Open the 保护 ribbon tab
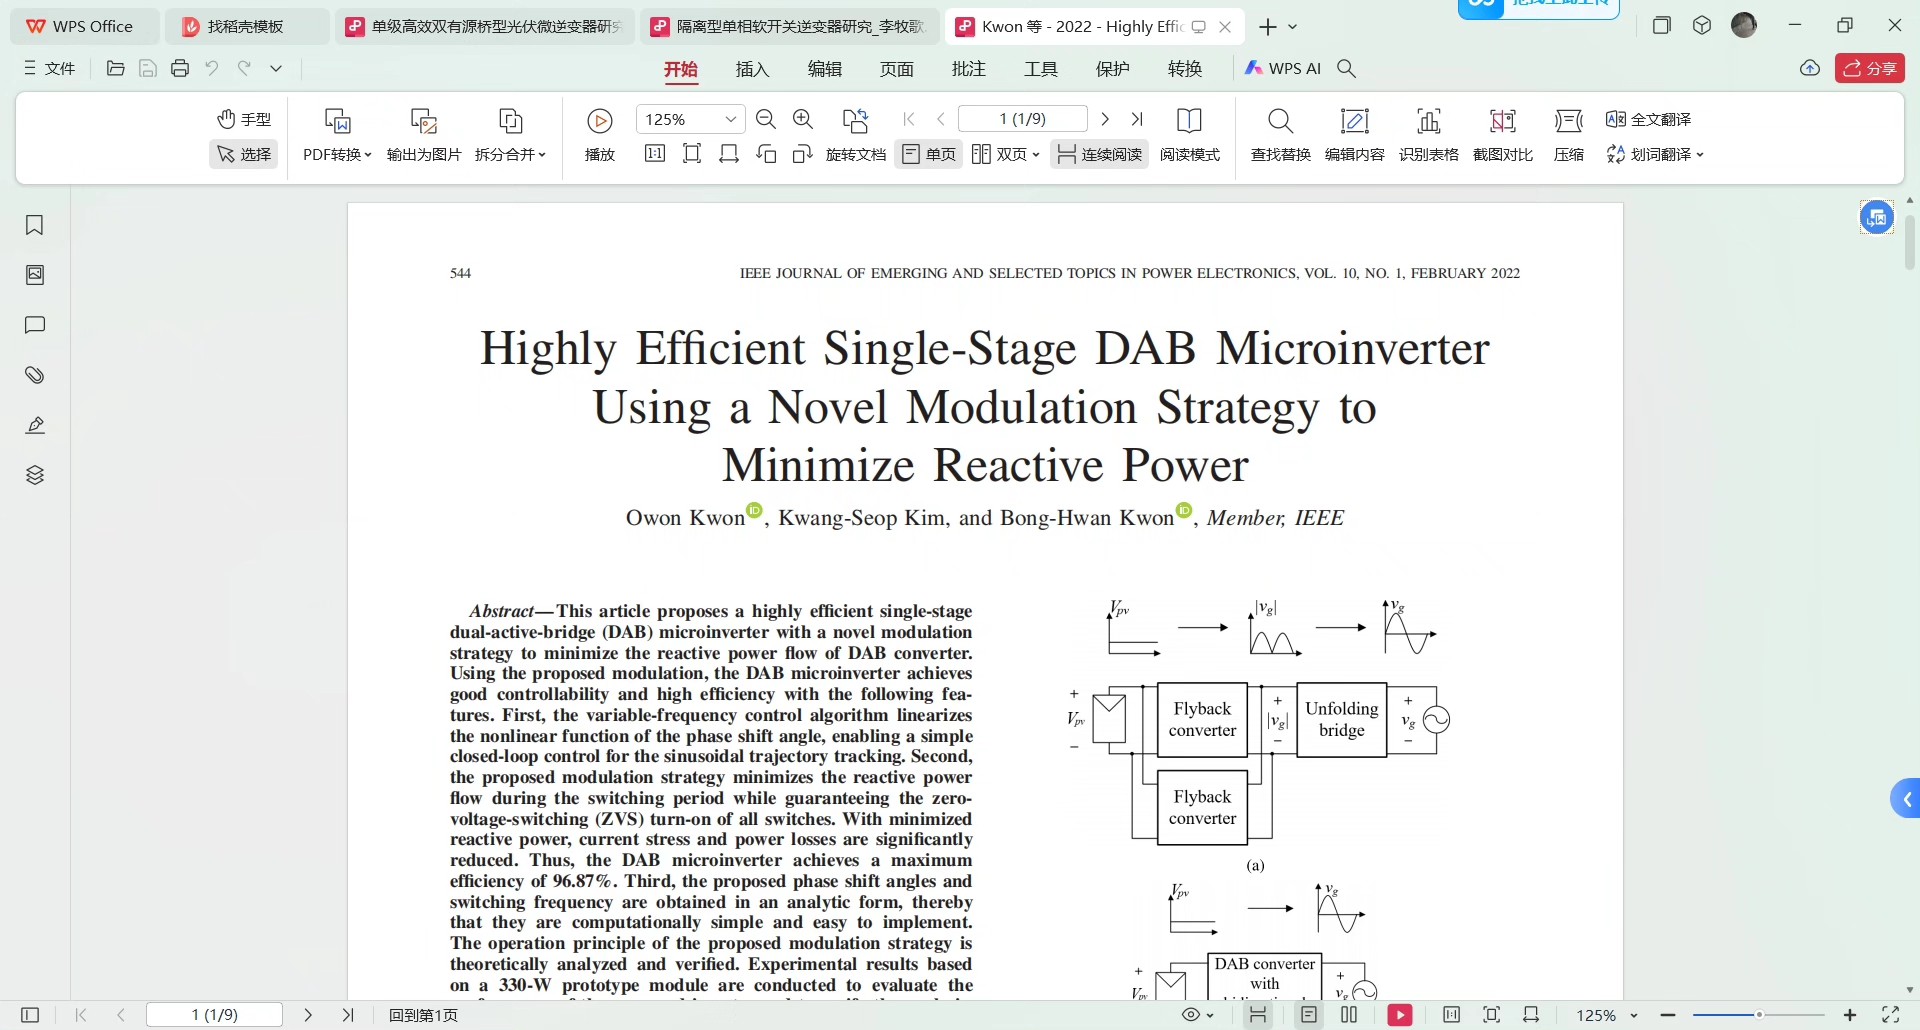Viewport: 1920px width, 1030px height. (x=1113, y=69)
